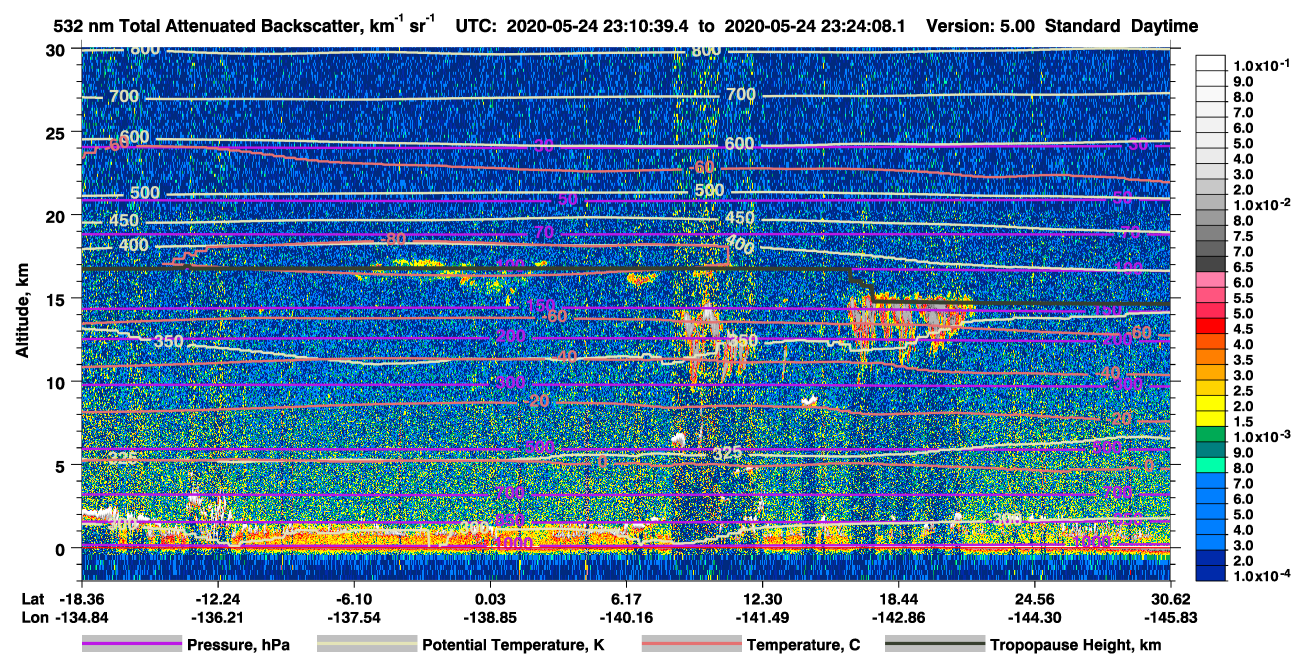Click the colorbar label 1.0x10-4
1300x667 pixels.
[x=1260, y=576]
